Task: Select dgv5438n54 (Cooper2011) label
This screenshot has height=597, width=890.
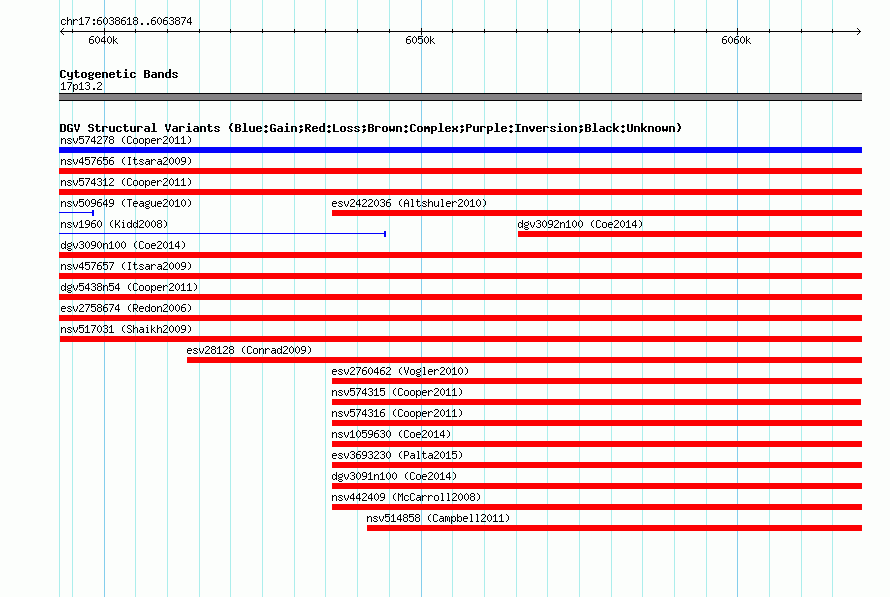Action: 129,287
